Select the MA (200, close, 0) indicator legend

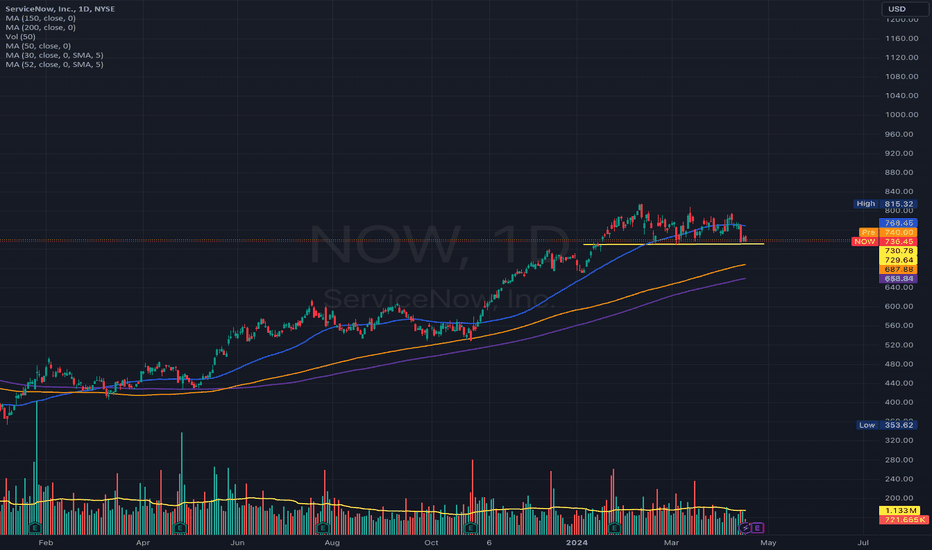40,27
